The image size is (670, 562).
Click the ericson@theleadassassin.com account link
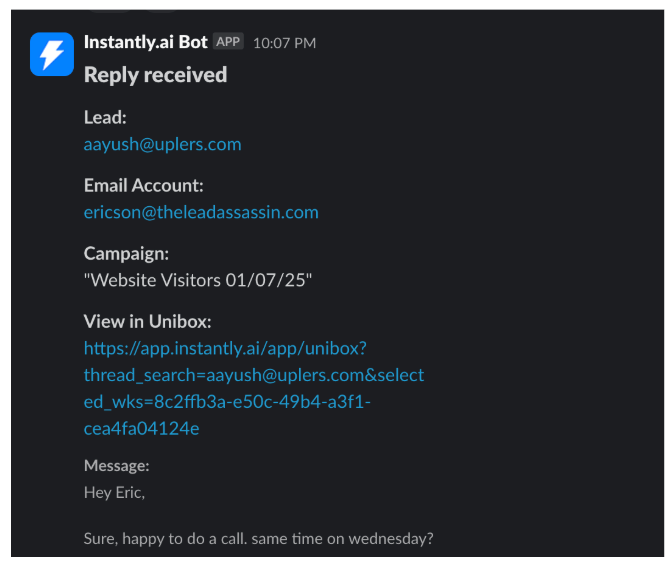pyautogui.click(x=201, y=212)
